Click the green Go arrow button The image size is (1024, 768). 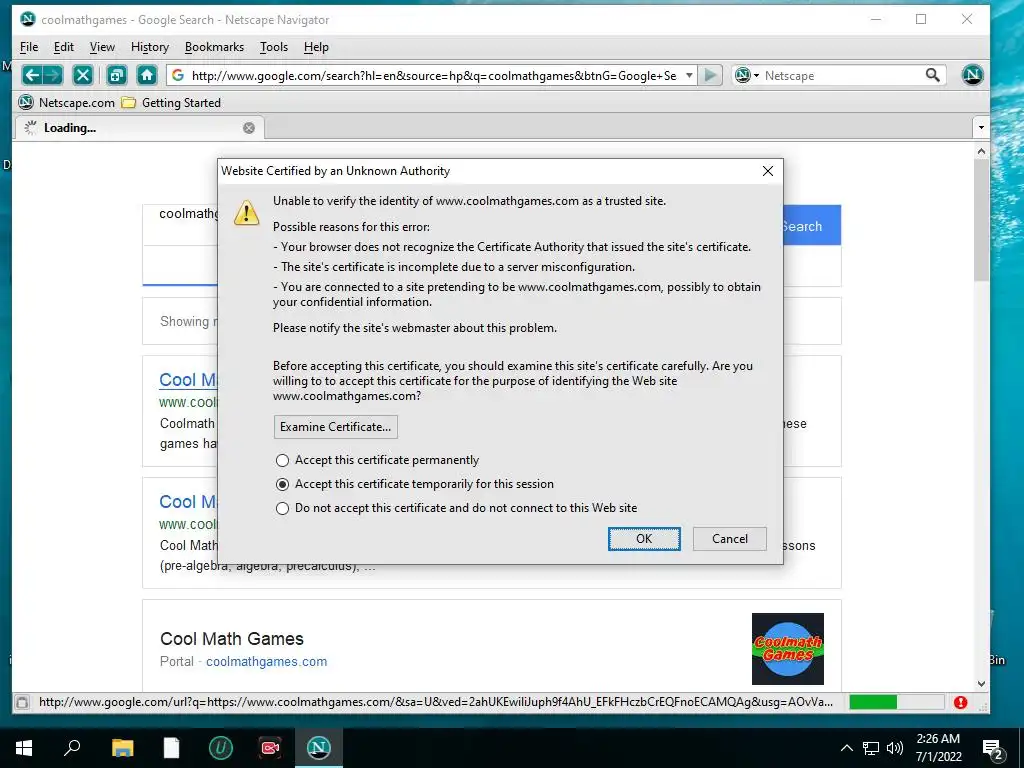pyautogui.click(x=710, y=75)
